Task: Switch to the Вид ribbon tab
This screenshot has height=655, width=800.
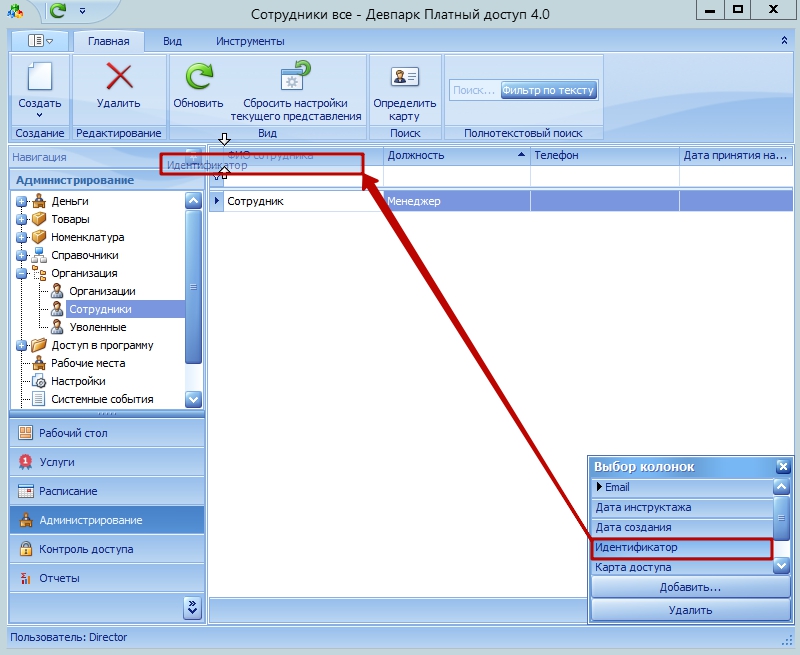Action: tap(172, 41)
